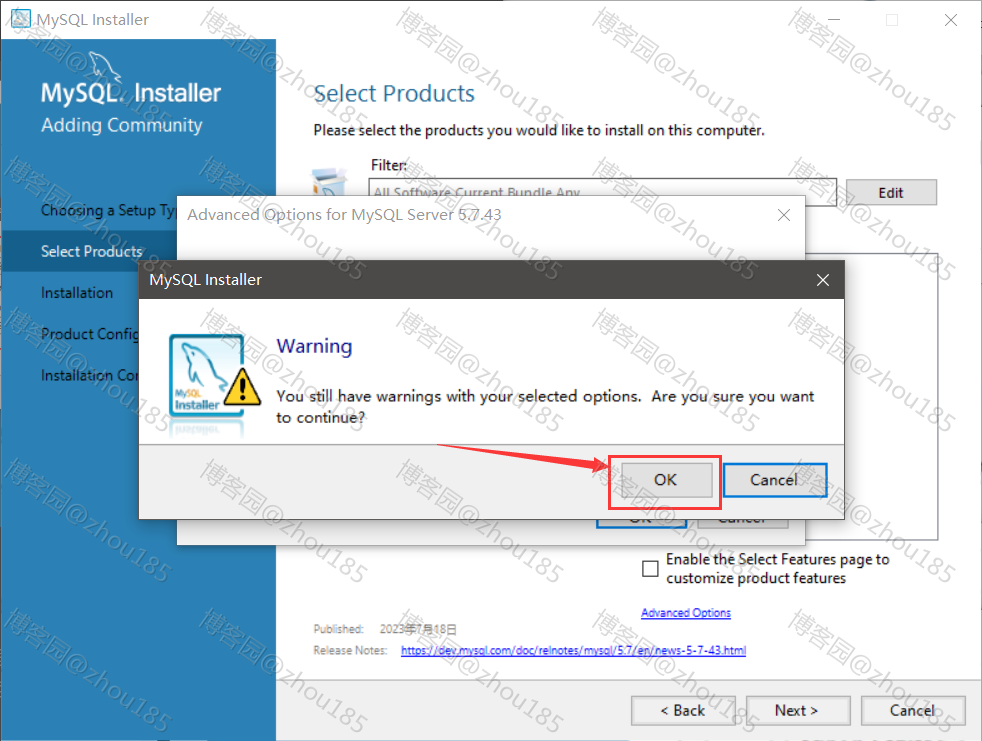982x741 pixels.
Task: Close the Advanced Options for MySQL Server window
Action: pyautogui.click(x=783, y=215)
